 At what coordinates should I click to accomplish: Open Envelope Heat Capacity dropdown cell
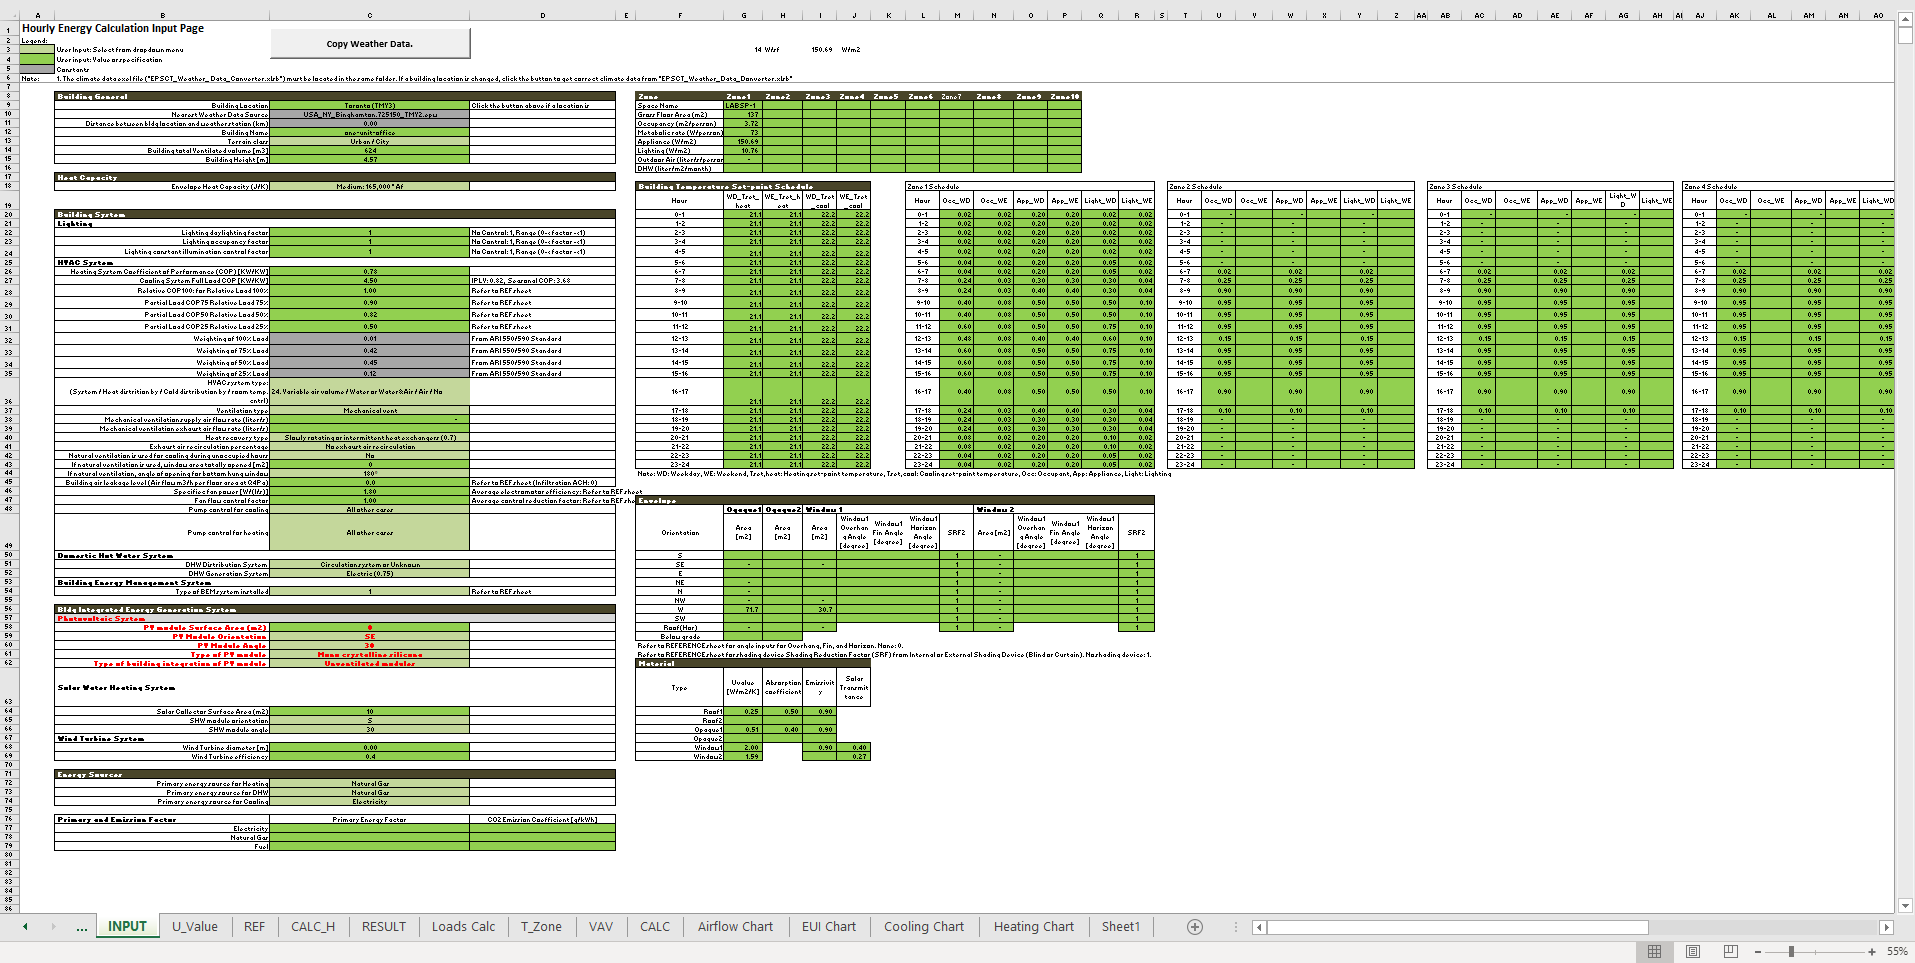tap(369, 186)
